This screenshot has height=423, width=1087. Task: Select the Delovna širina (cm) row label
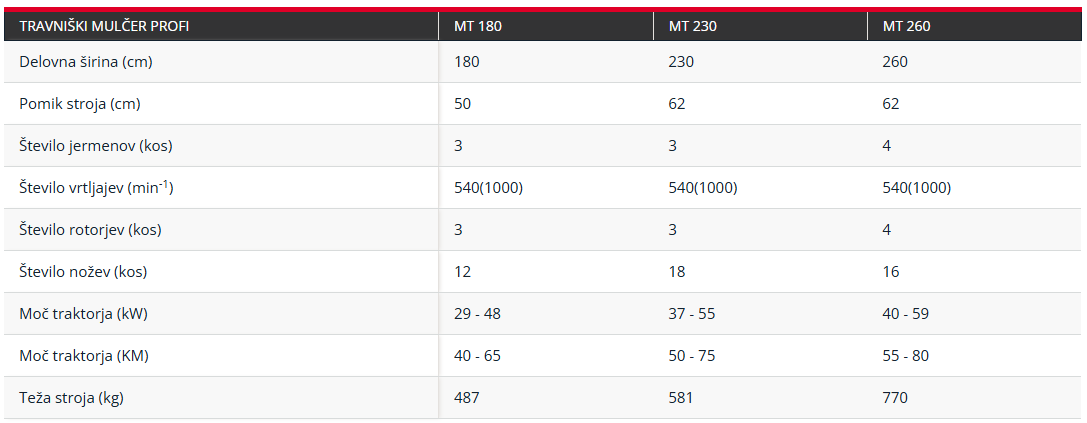point(86,62)
